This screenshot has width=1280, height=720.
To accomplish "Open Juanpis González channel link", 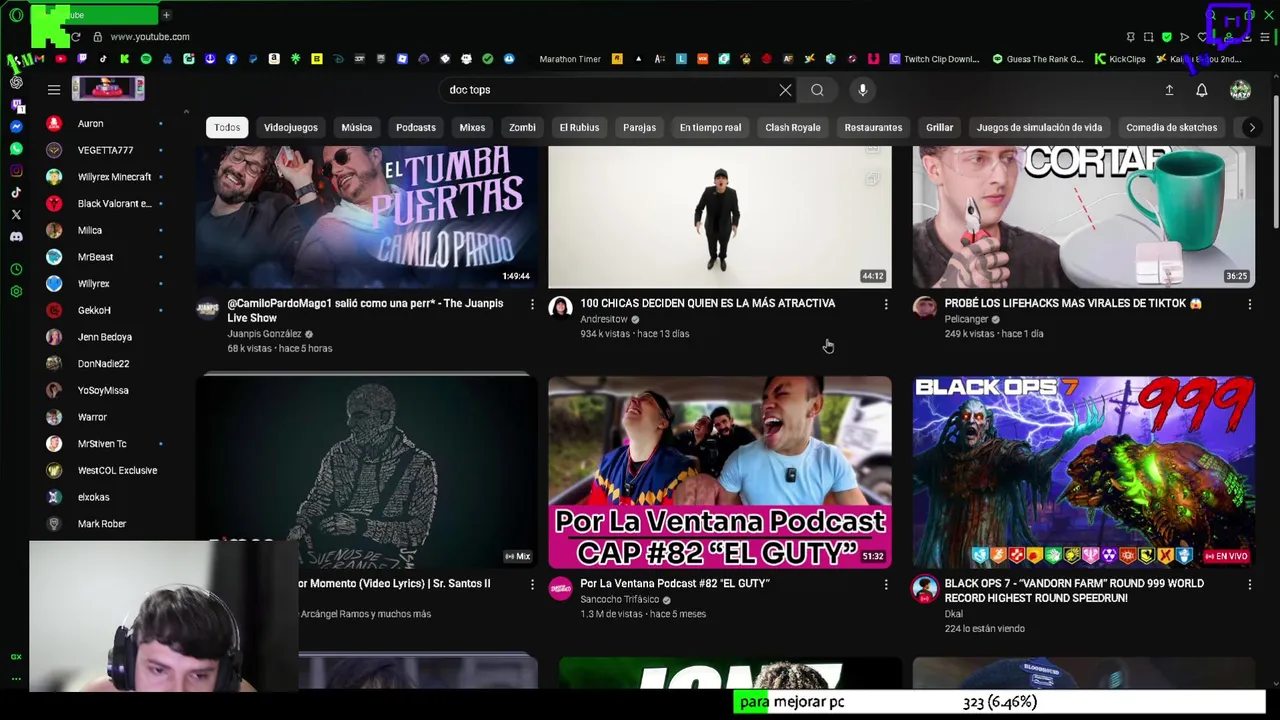I will point(264,334).
